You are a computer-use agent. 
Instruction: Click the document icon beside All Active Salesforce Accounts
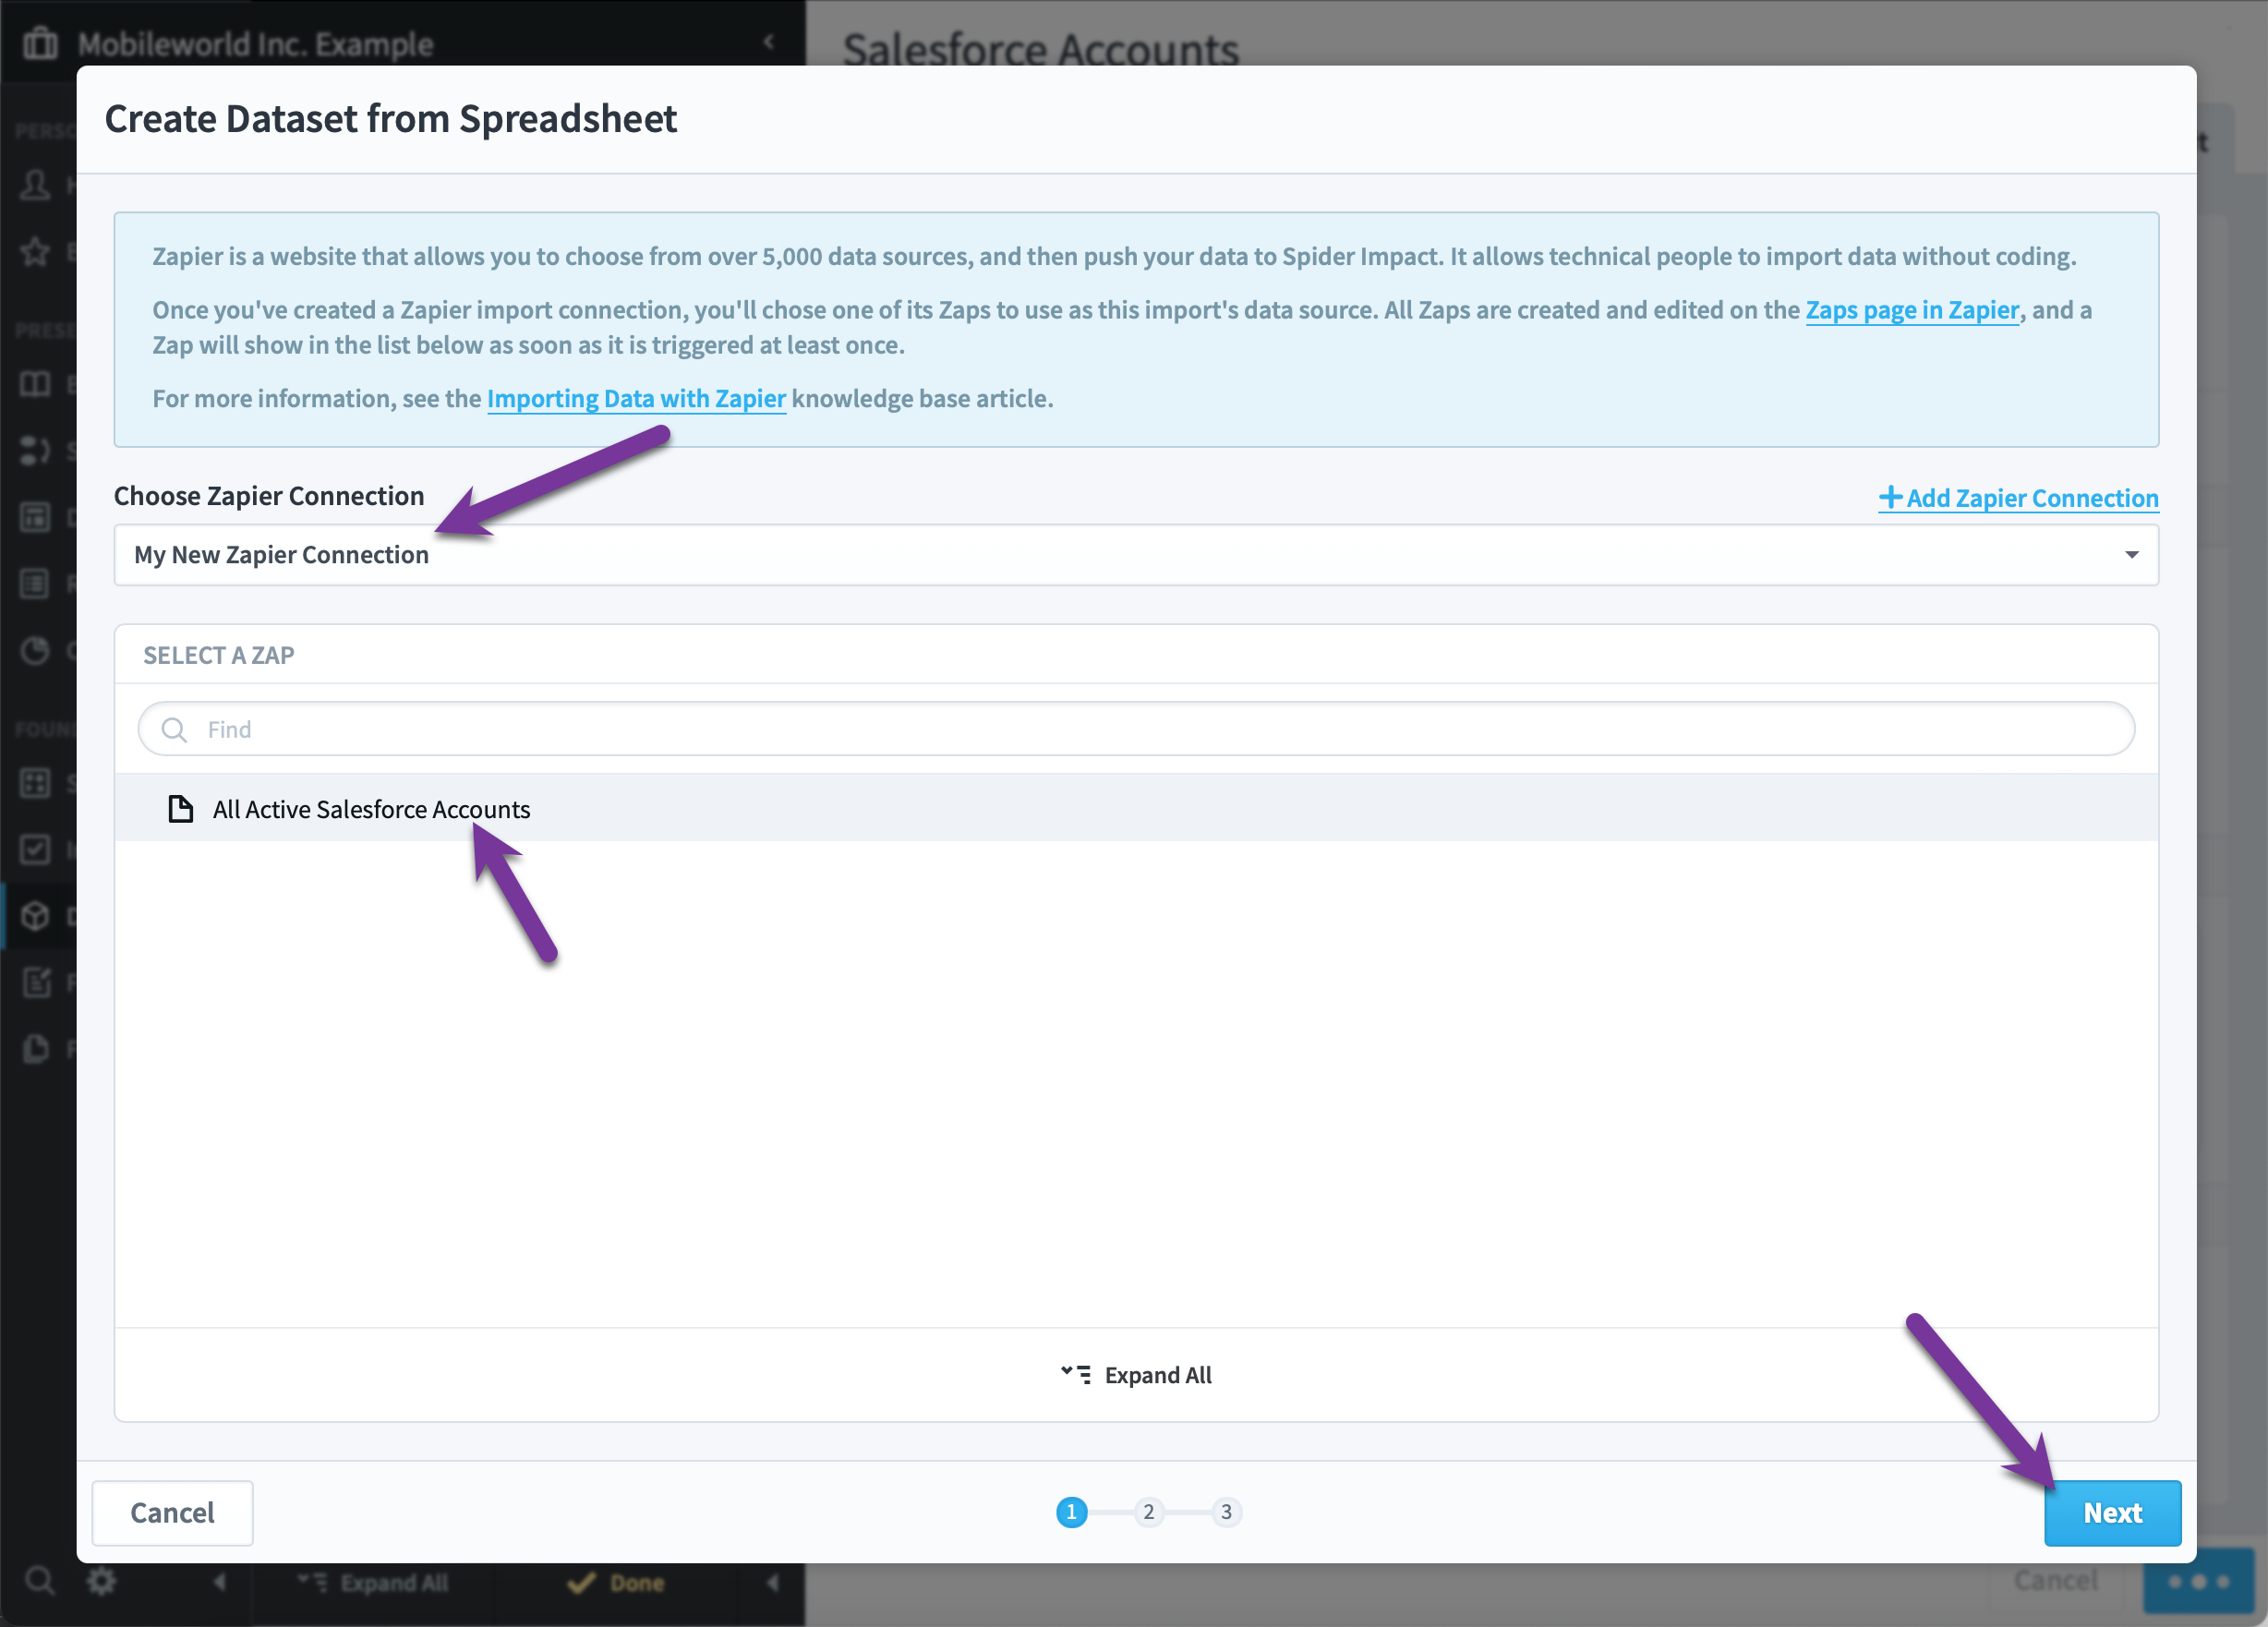click(180, 808)
